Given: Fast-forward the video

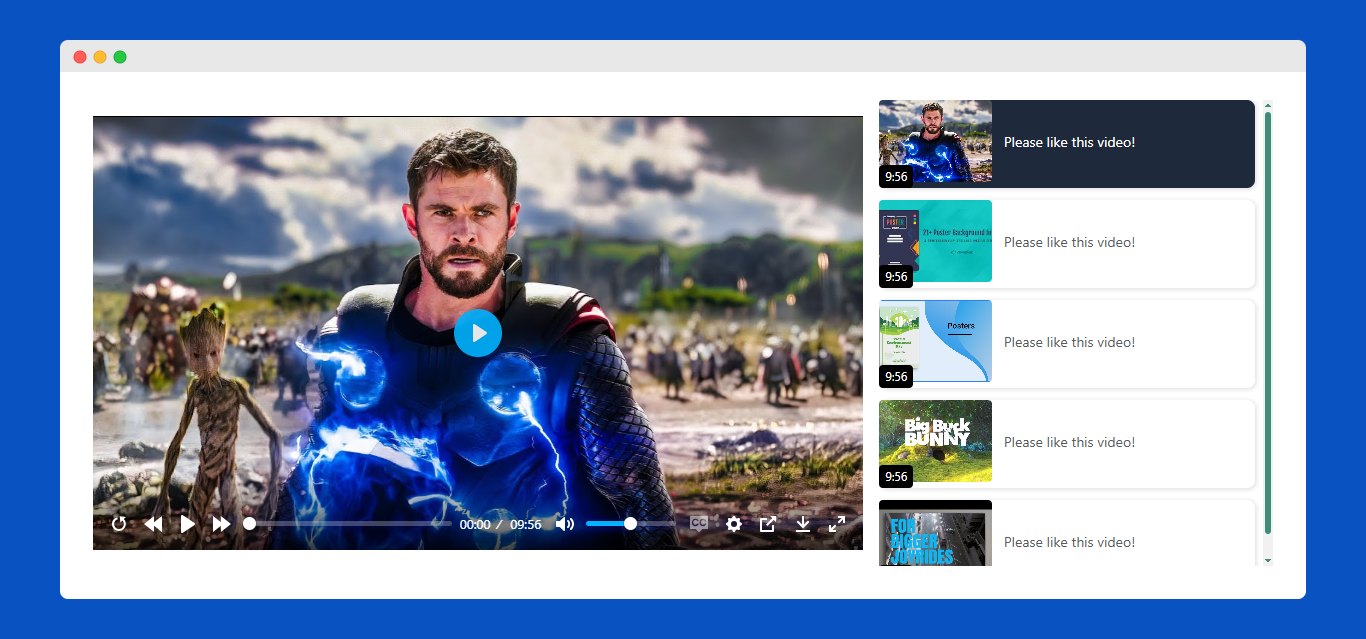Looking at the screenshot, I should [x=220, y=523].
